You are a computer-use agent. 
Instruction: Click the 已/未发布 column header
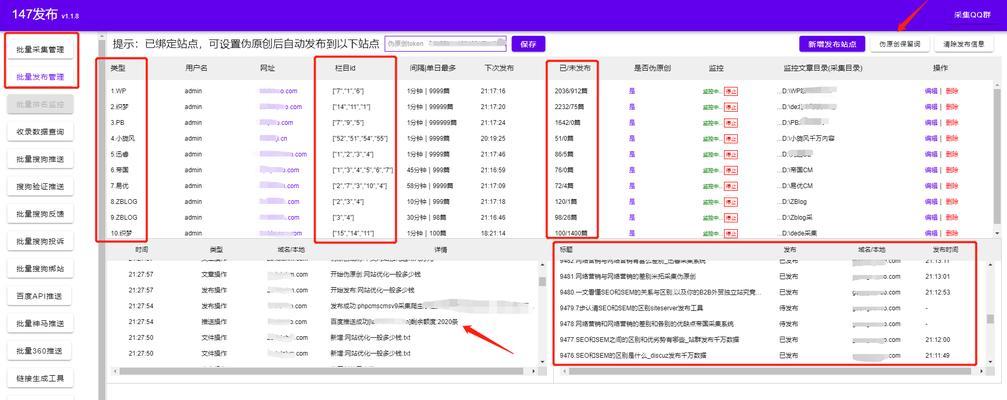[574, 67]
